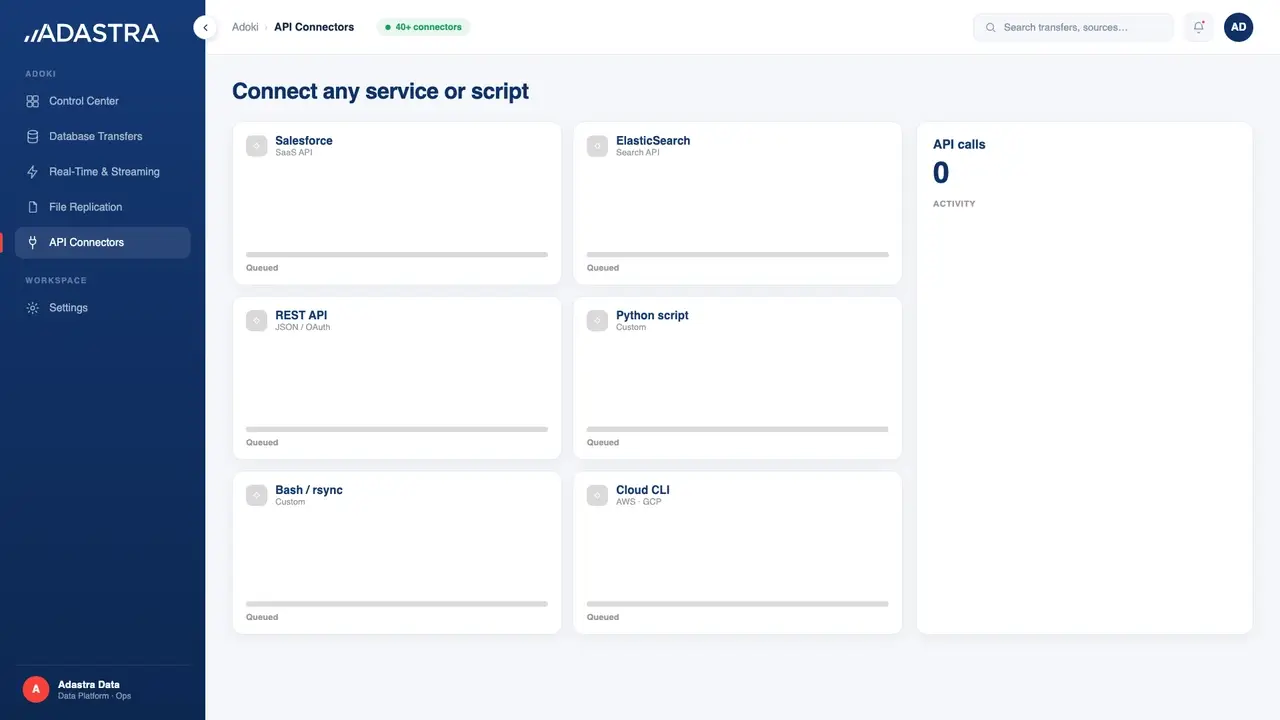Viewport: 1280px width, 720px height.
Task: Click the ACTIVITY label in API calls panel
Action: pos(954,204)
